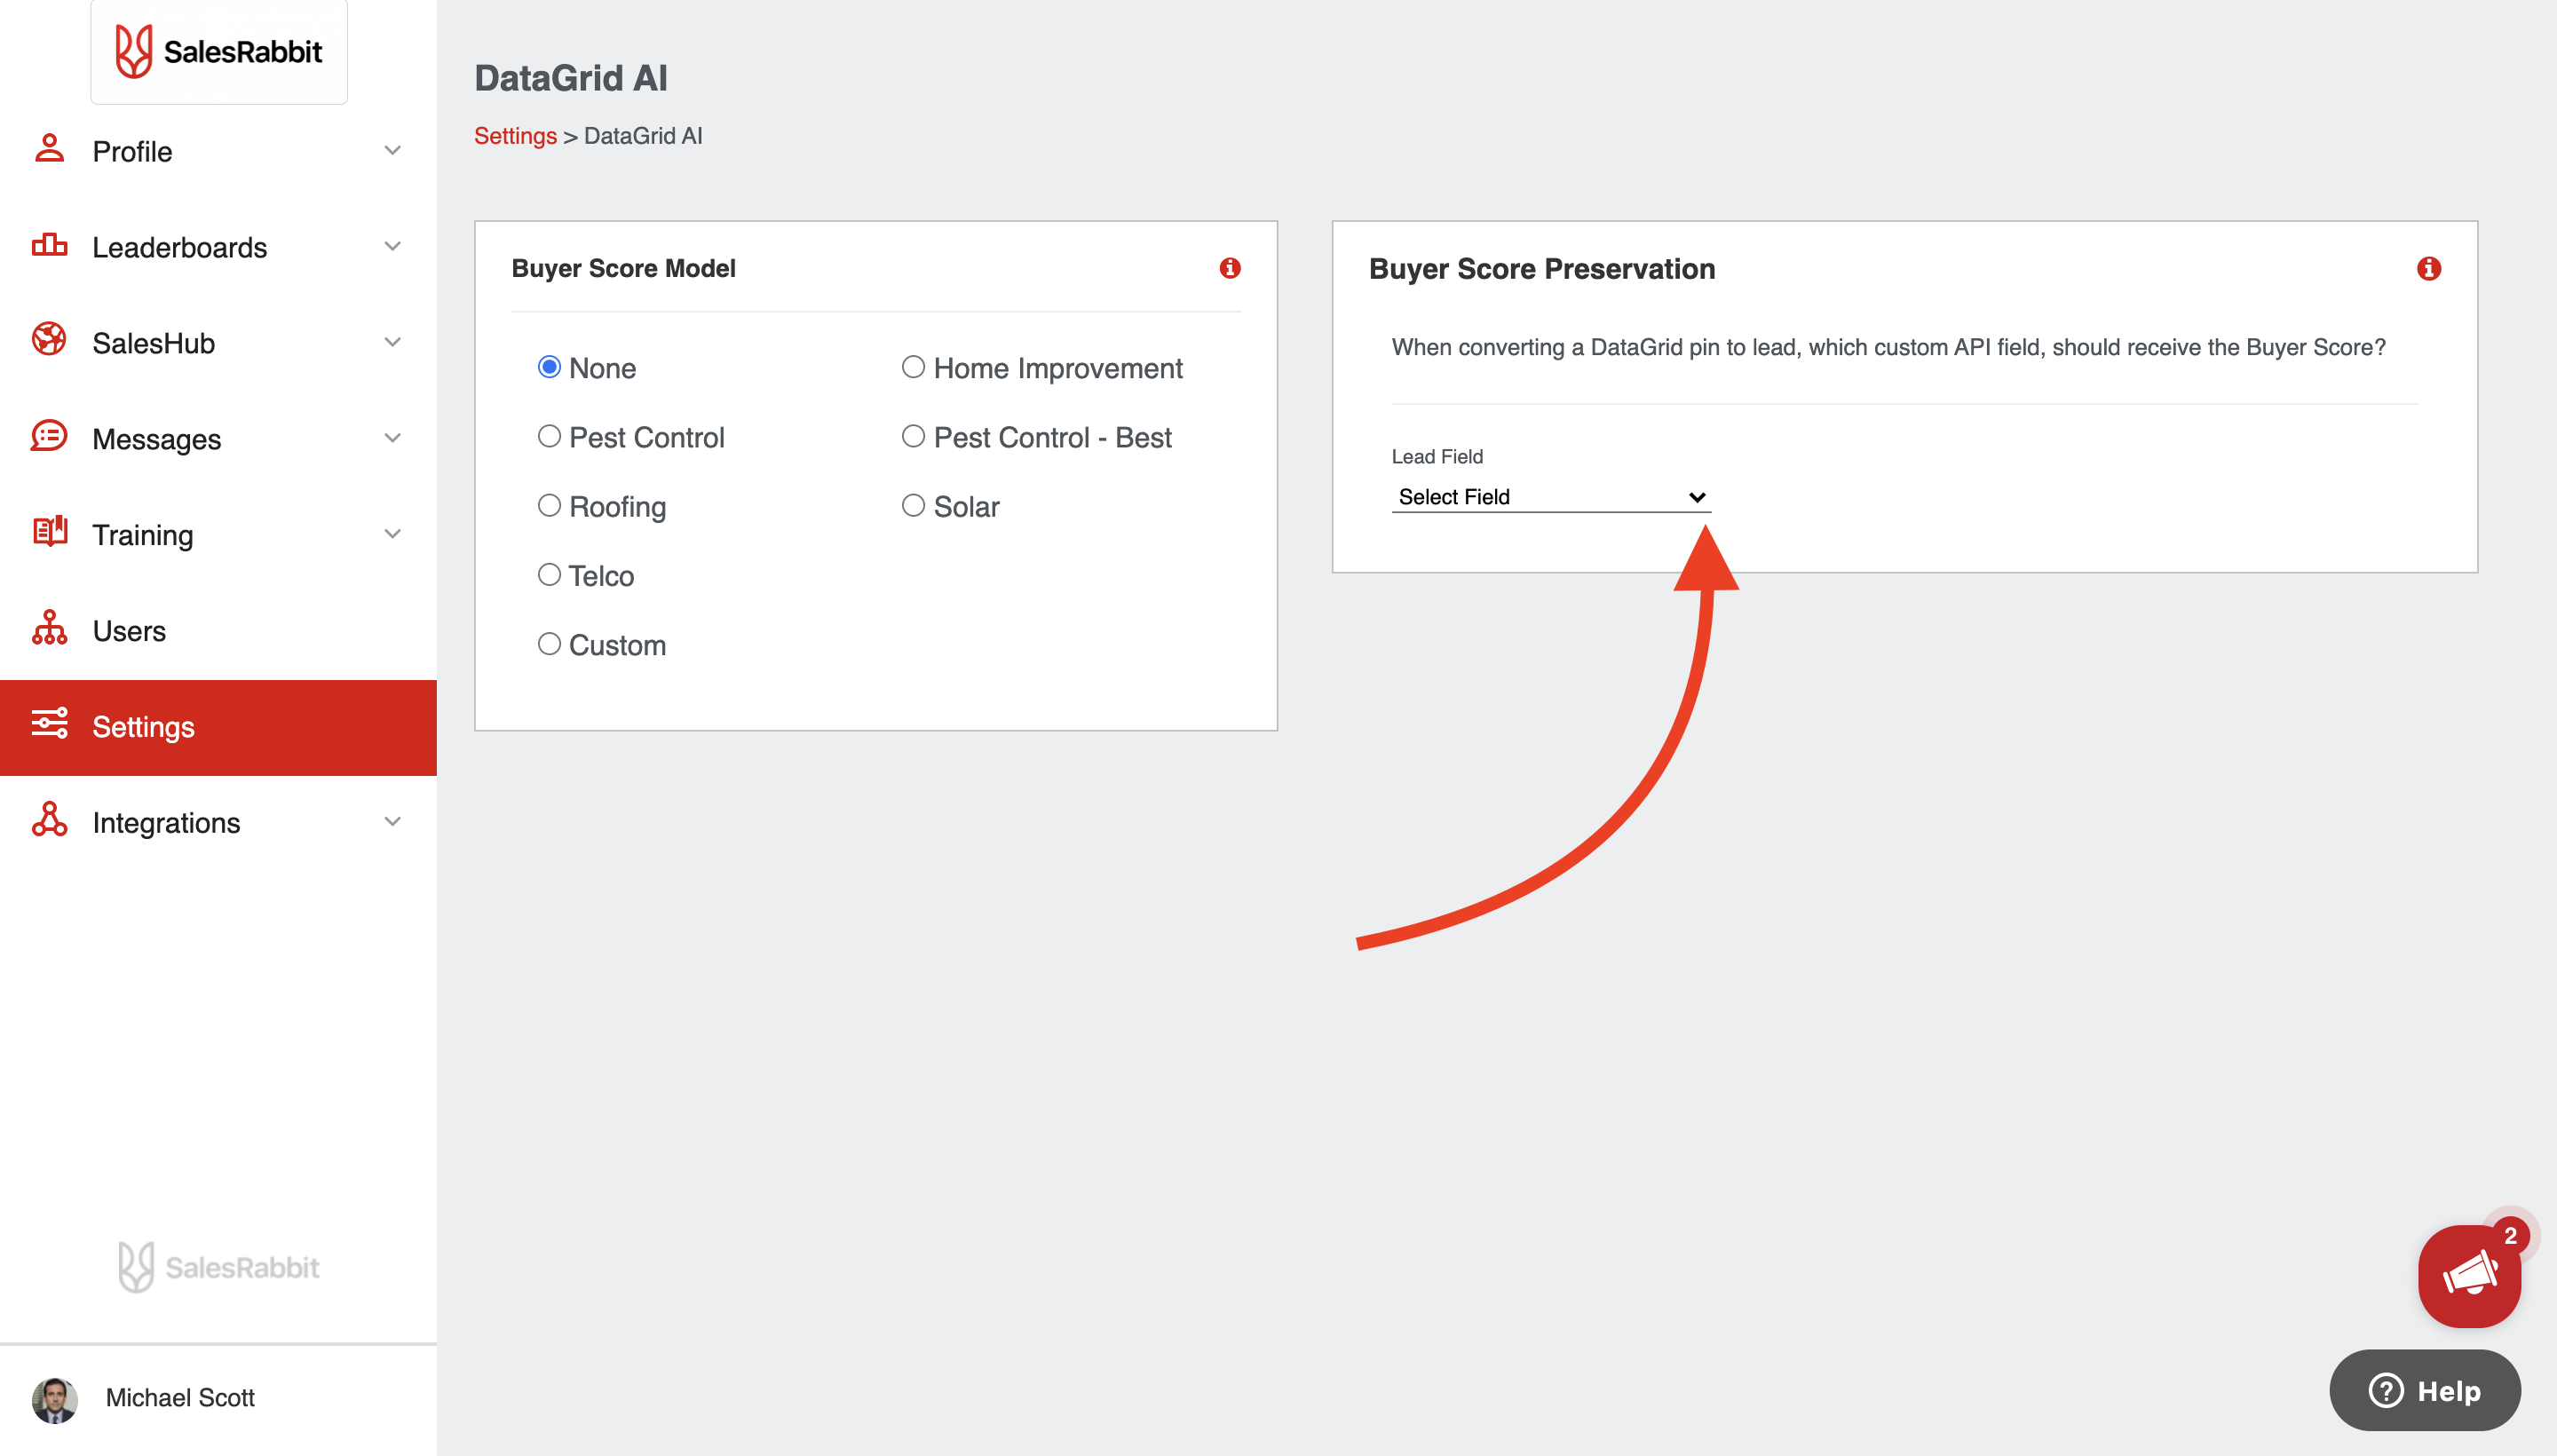Click the Profile person icon
The height and width of the screenshot is (1456, 2557).
pyautogui.click(x=49, y=149)
